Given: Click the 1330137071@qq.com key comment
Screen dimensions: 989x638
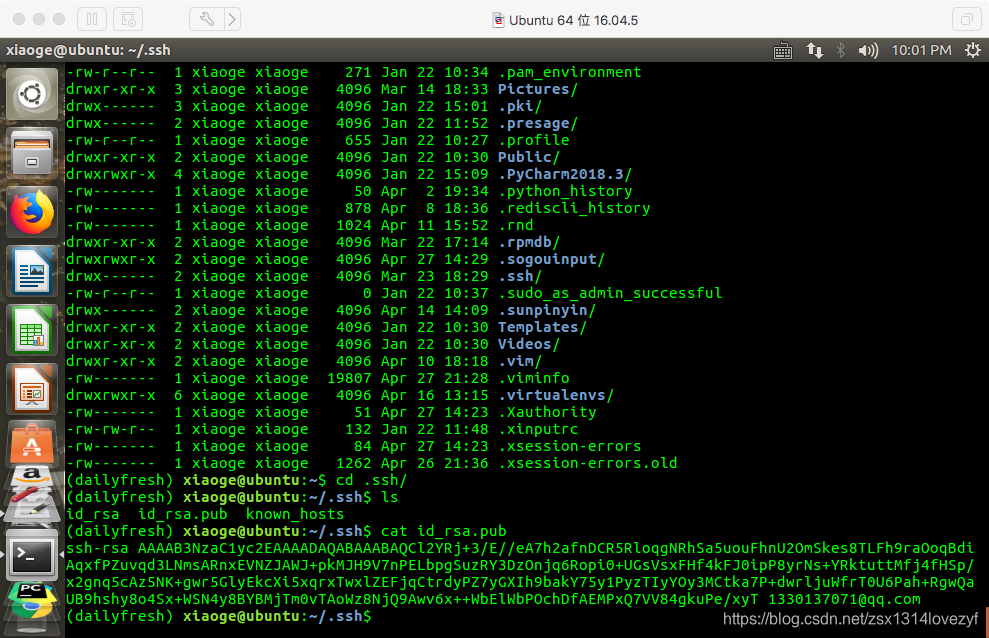Looking at the screenshot, I should (x=844, y=600).
